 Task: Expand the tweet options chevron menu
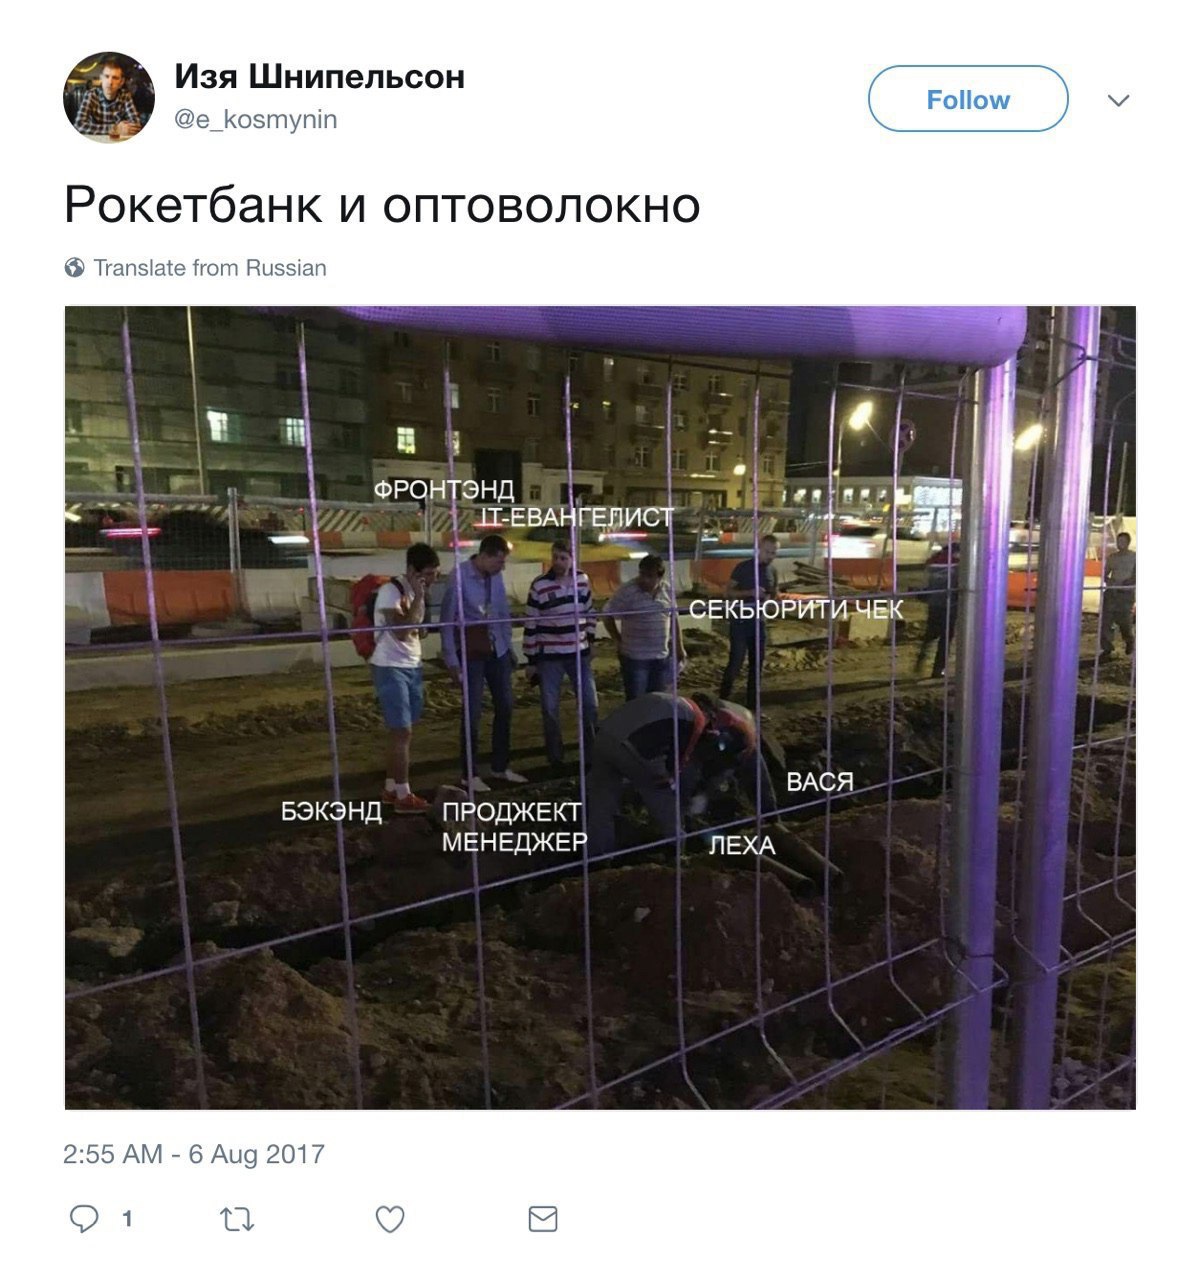pos(1119,100)
